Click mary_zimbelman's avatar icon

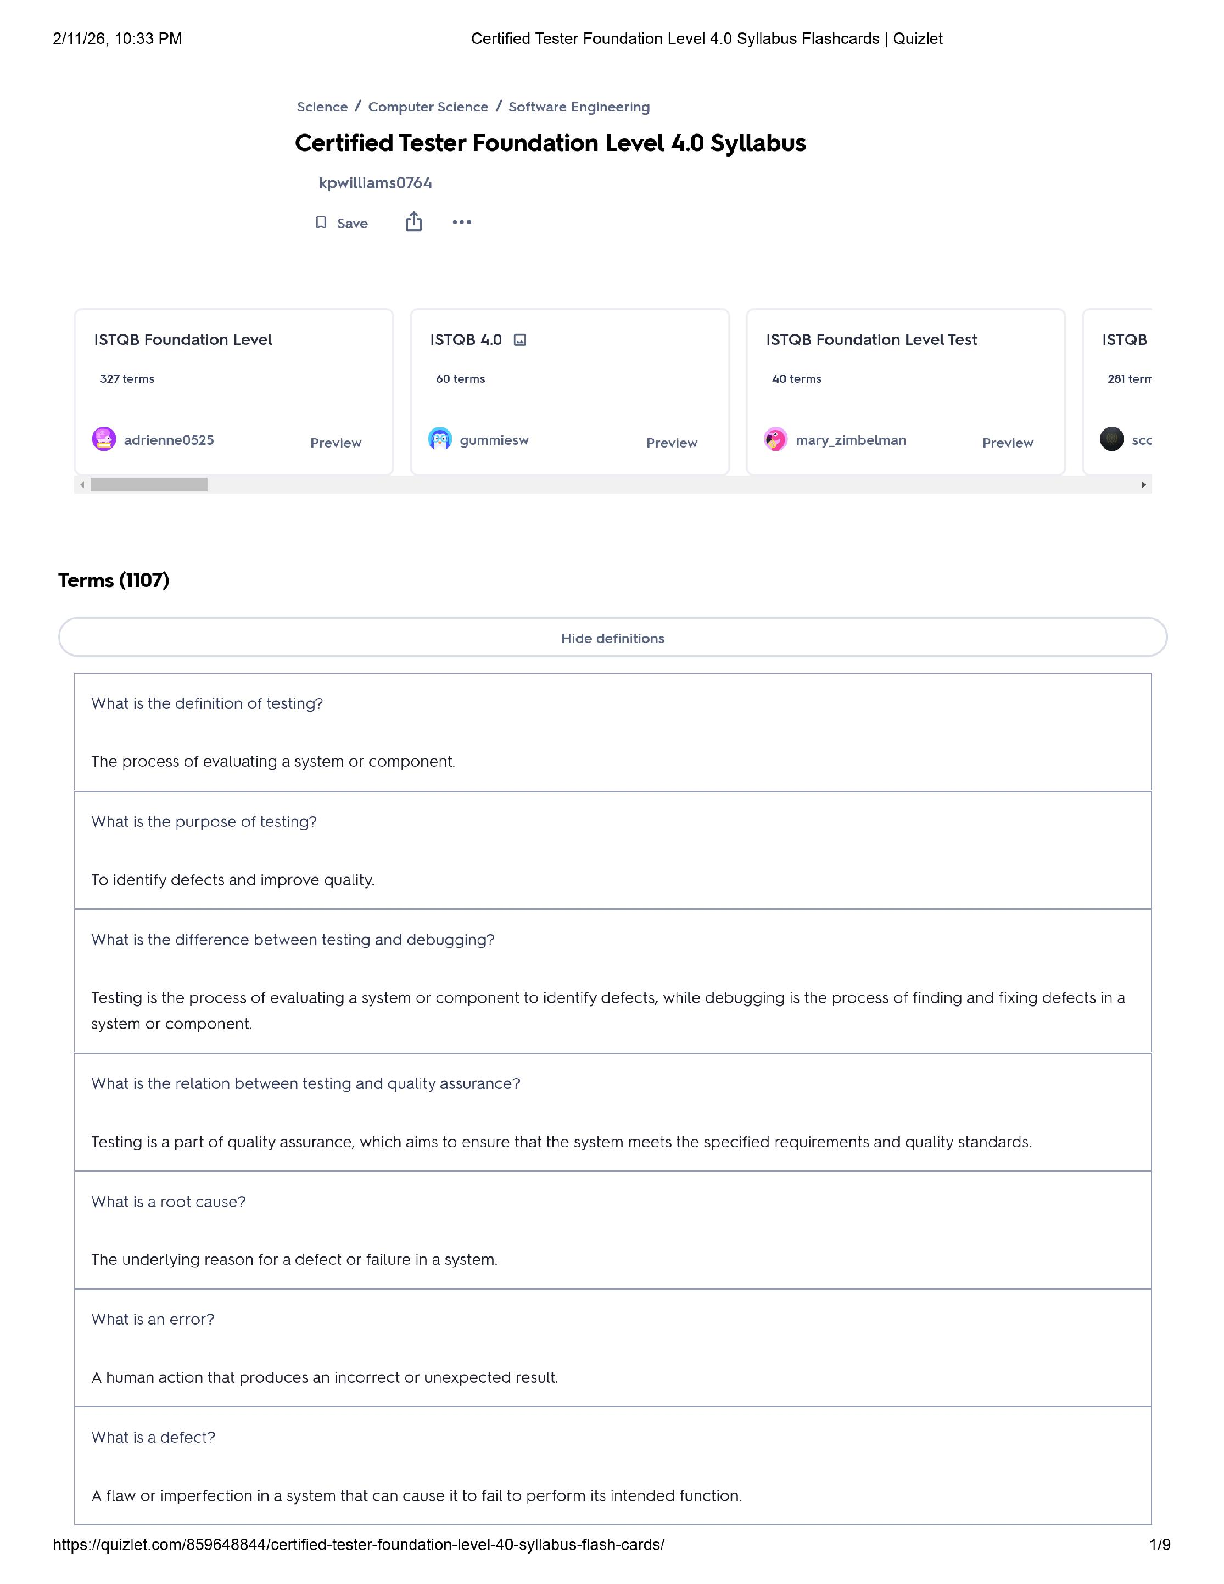776,439
